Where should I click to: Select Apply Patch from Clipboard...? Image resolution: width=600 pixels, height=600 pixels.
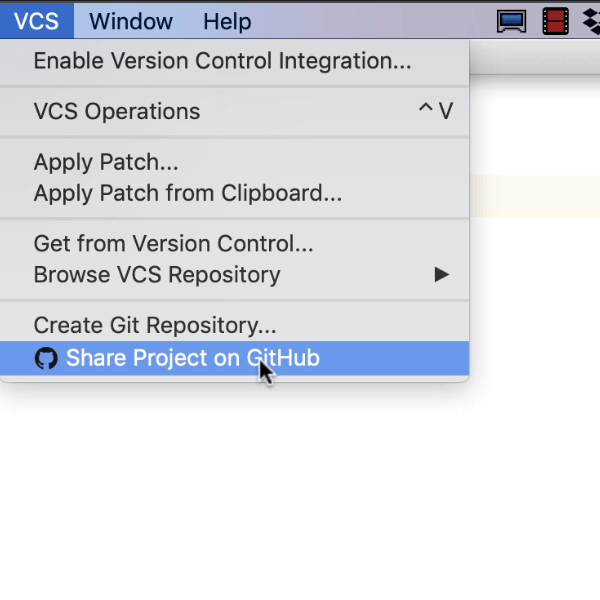[188, 193]
